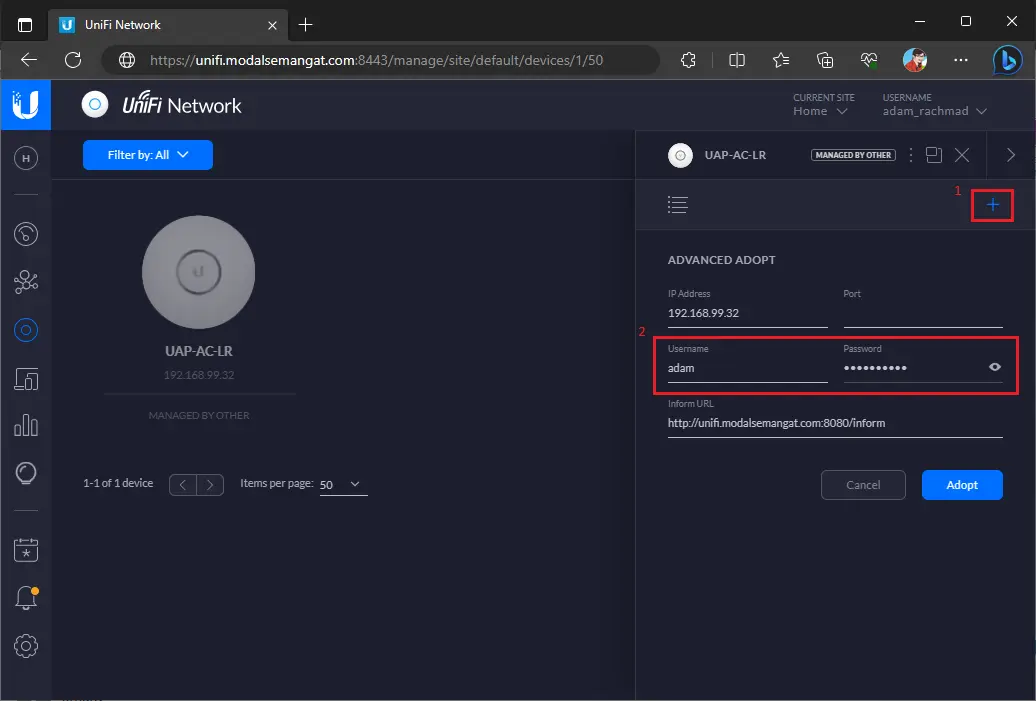Open the Events calendar icon
This screenshot has height=701, width=1036.
[26, 550]
